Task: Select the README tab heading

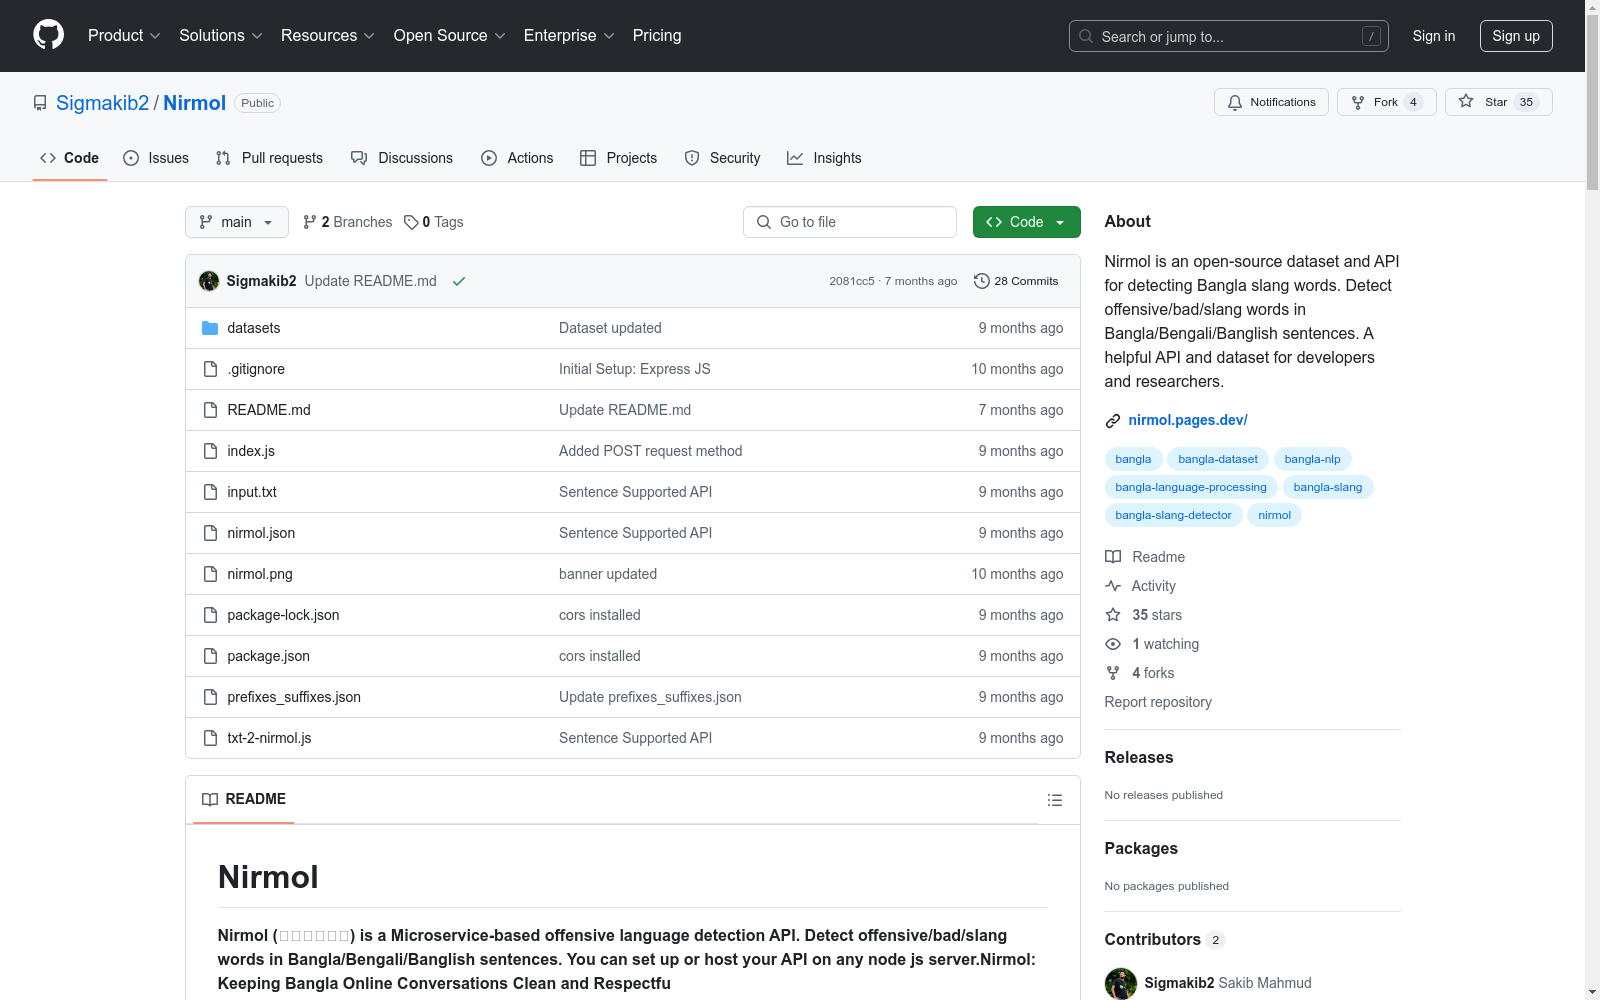Action: [244, 799]
